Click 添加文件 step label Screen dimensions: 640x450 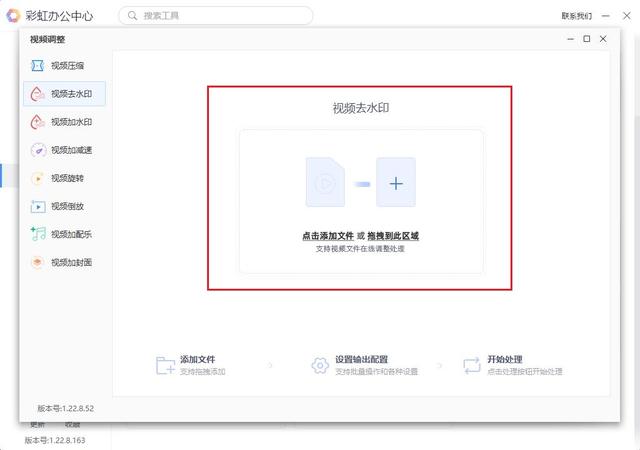(x=198, y=359)
